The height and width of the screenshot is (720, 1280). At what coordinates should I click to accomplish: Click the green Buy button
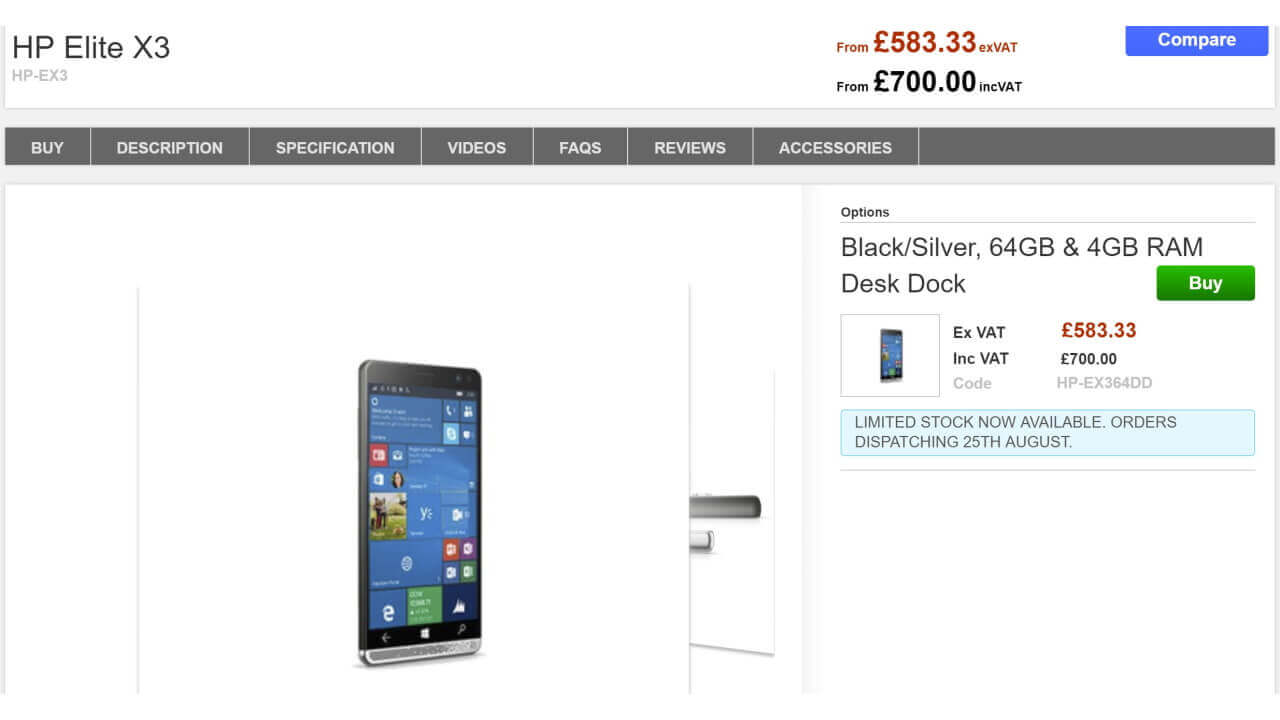pyautogui.click(x=1205, y=283)
